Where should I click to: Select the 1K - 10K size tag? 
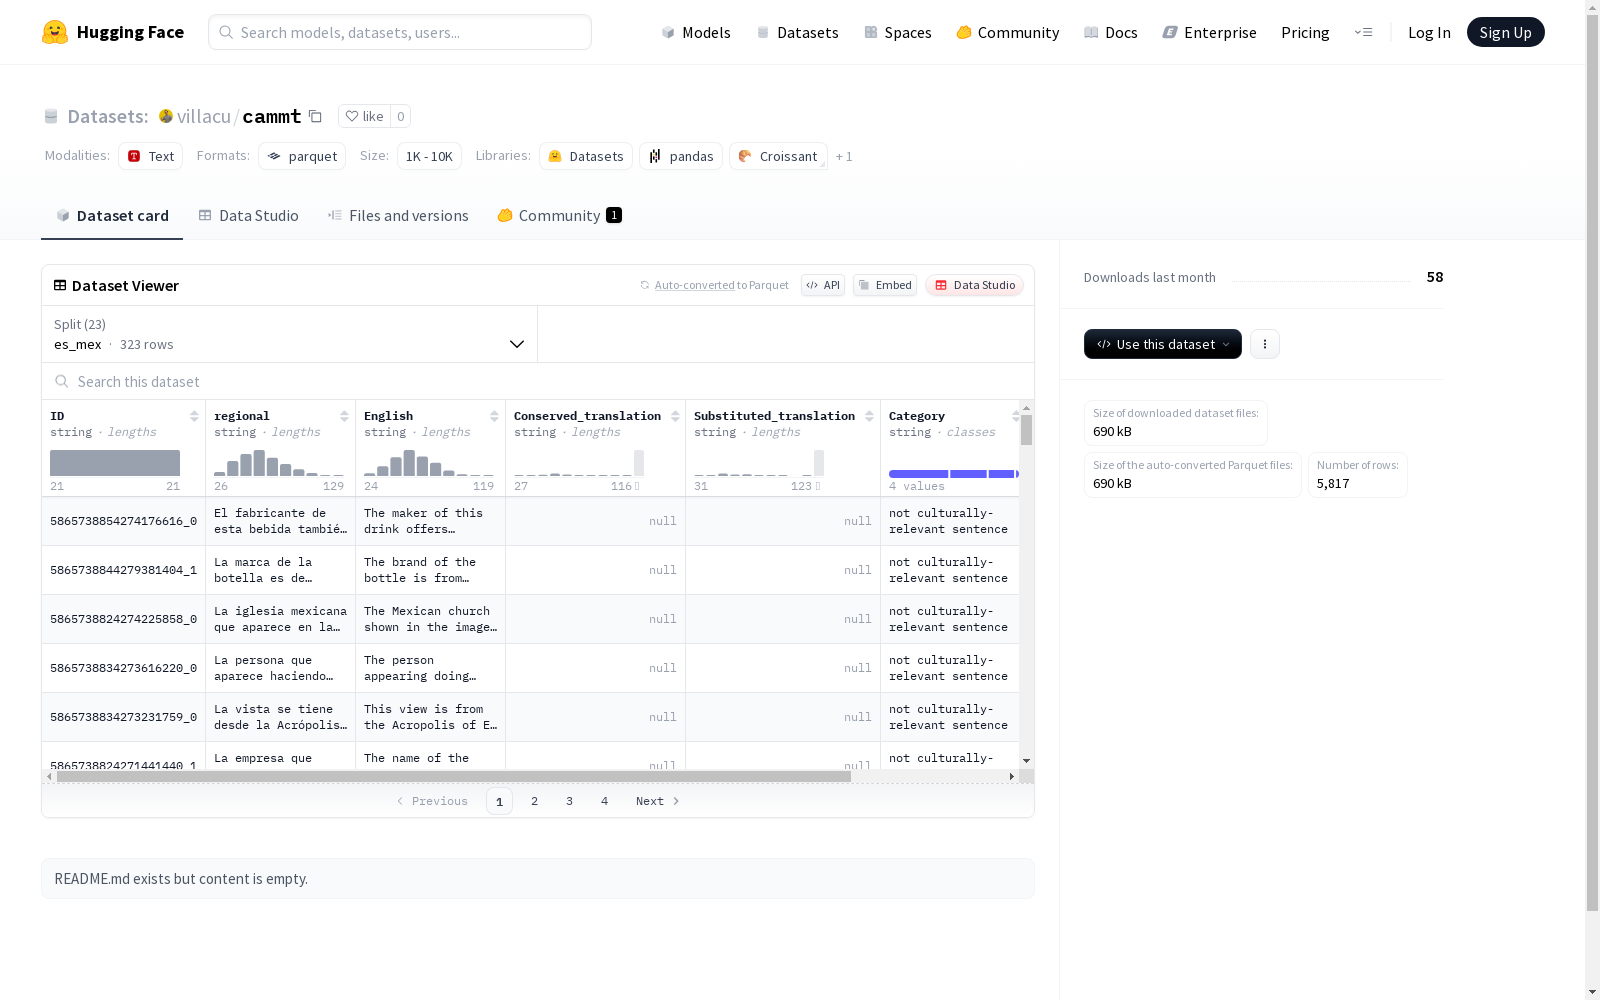(x=429, y=156)
